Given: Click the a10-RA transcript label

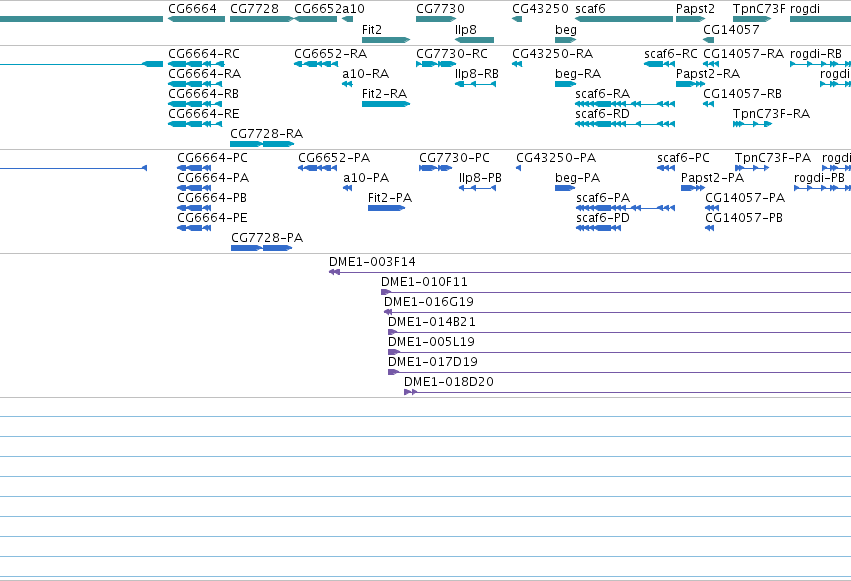Looking at the screenshot, I should pos(365,73).
